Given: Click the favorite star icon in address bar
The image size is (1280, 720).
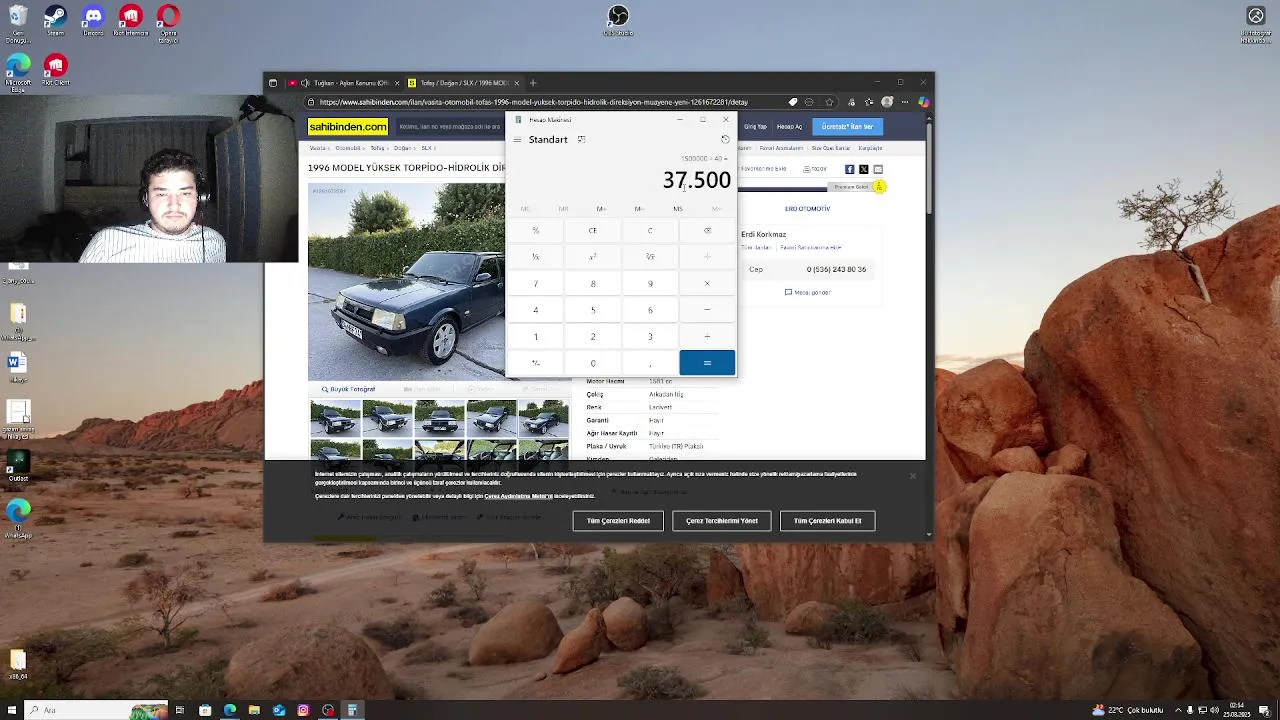Looking at the screenshot, I should (x=829, y=102).
